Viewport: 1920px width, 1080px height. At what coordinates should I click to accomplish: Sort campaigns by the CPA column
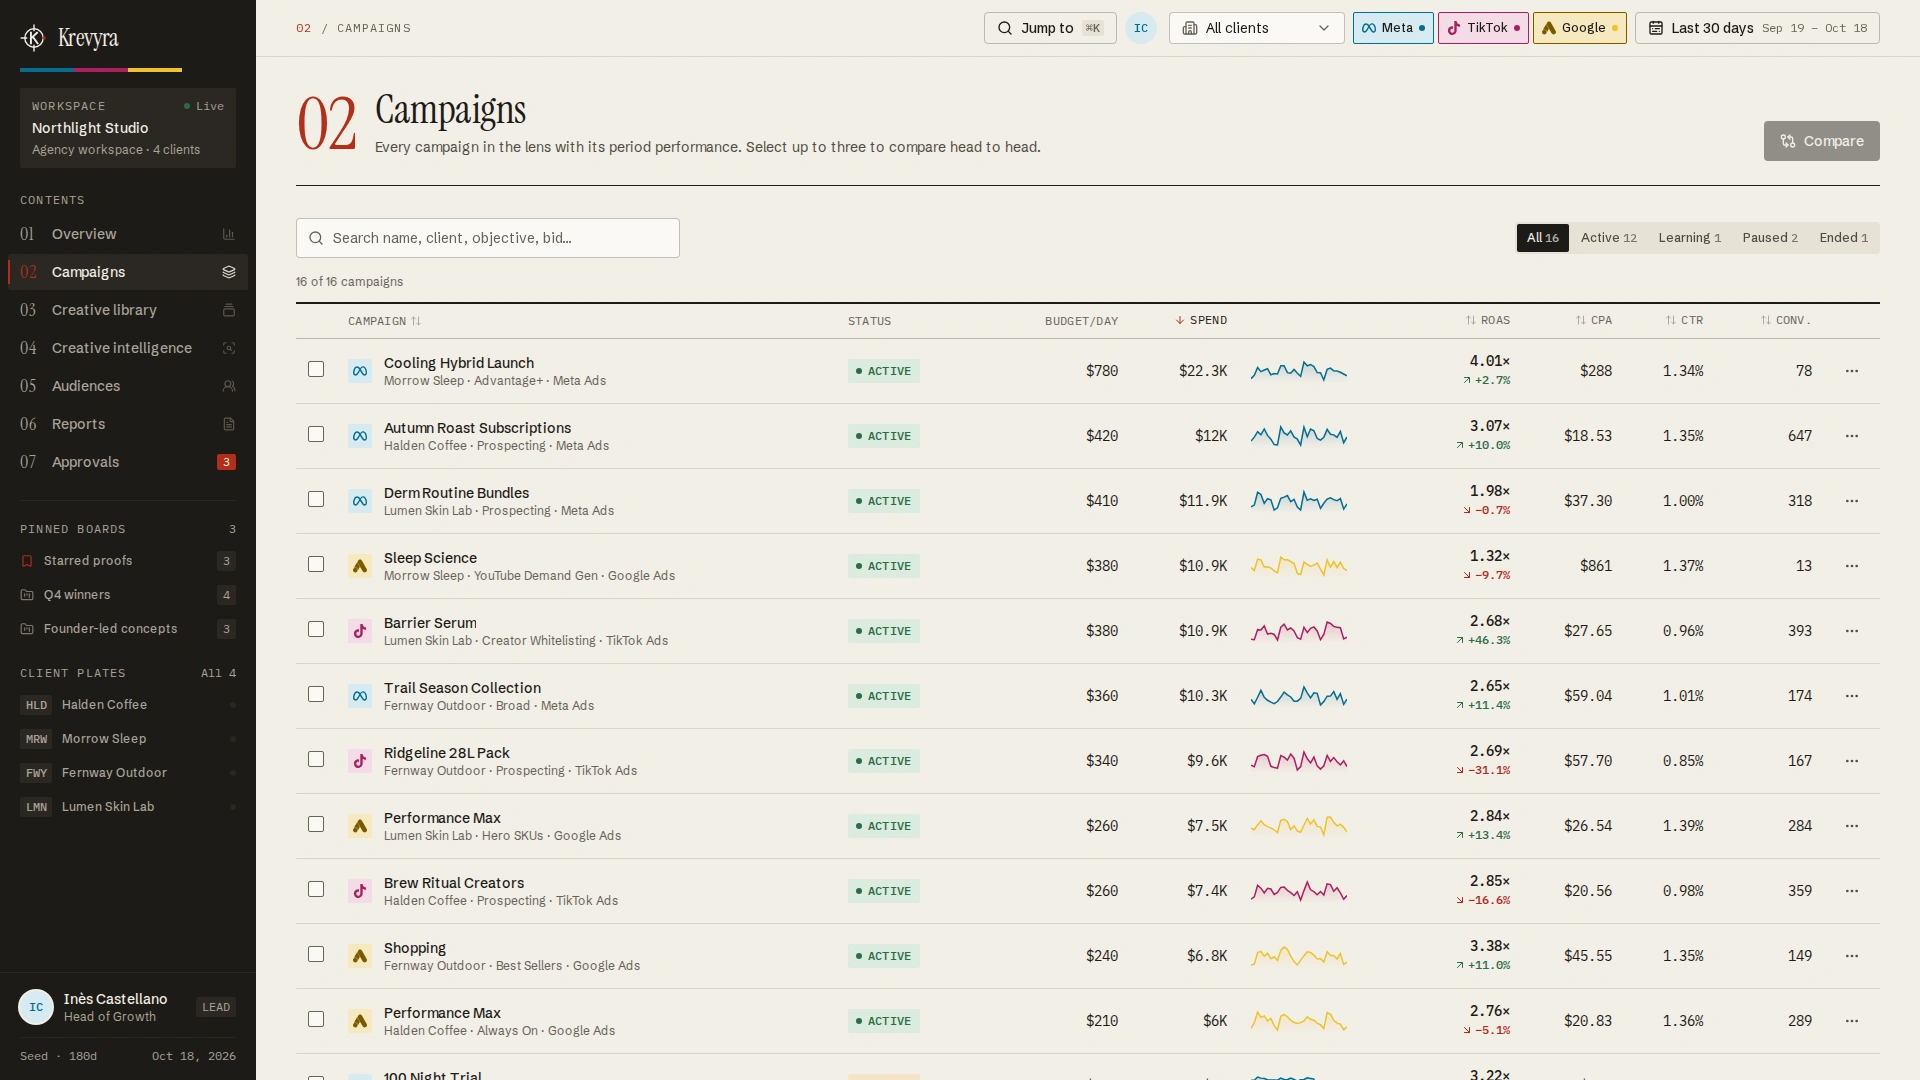click(1594, 320)
